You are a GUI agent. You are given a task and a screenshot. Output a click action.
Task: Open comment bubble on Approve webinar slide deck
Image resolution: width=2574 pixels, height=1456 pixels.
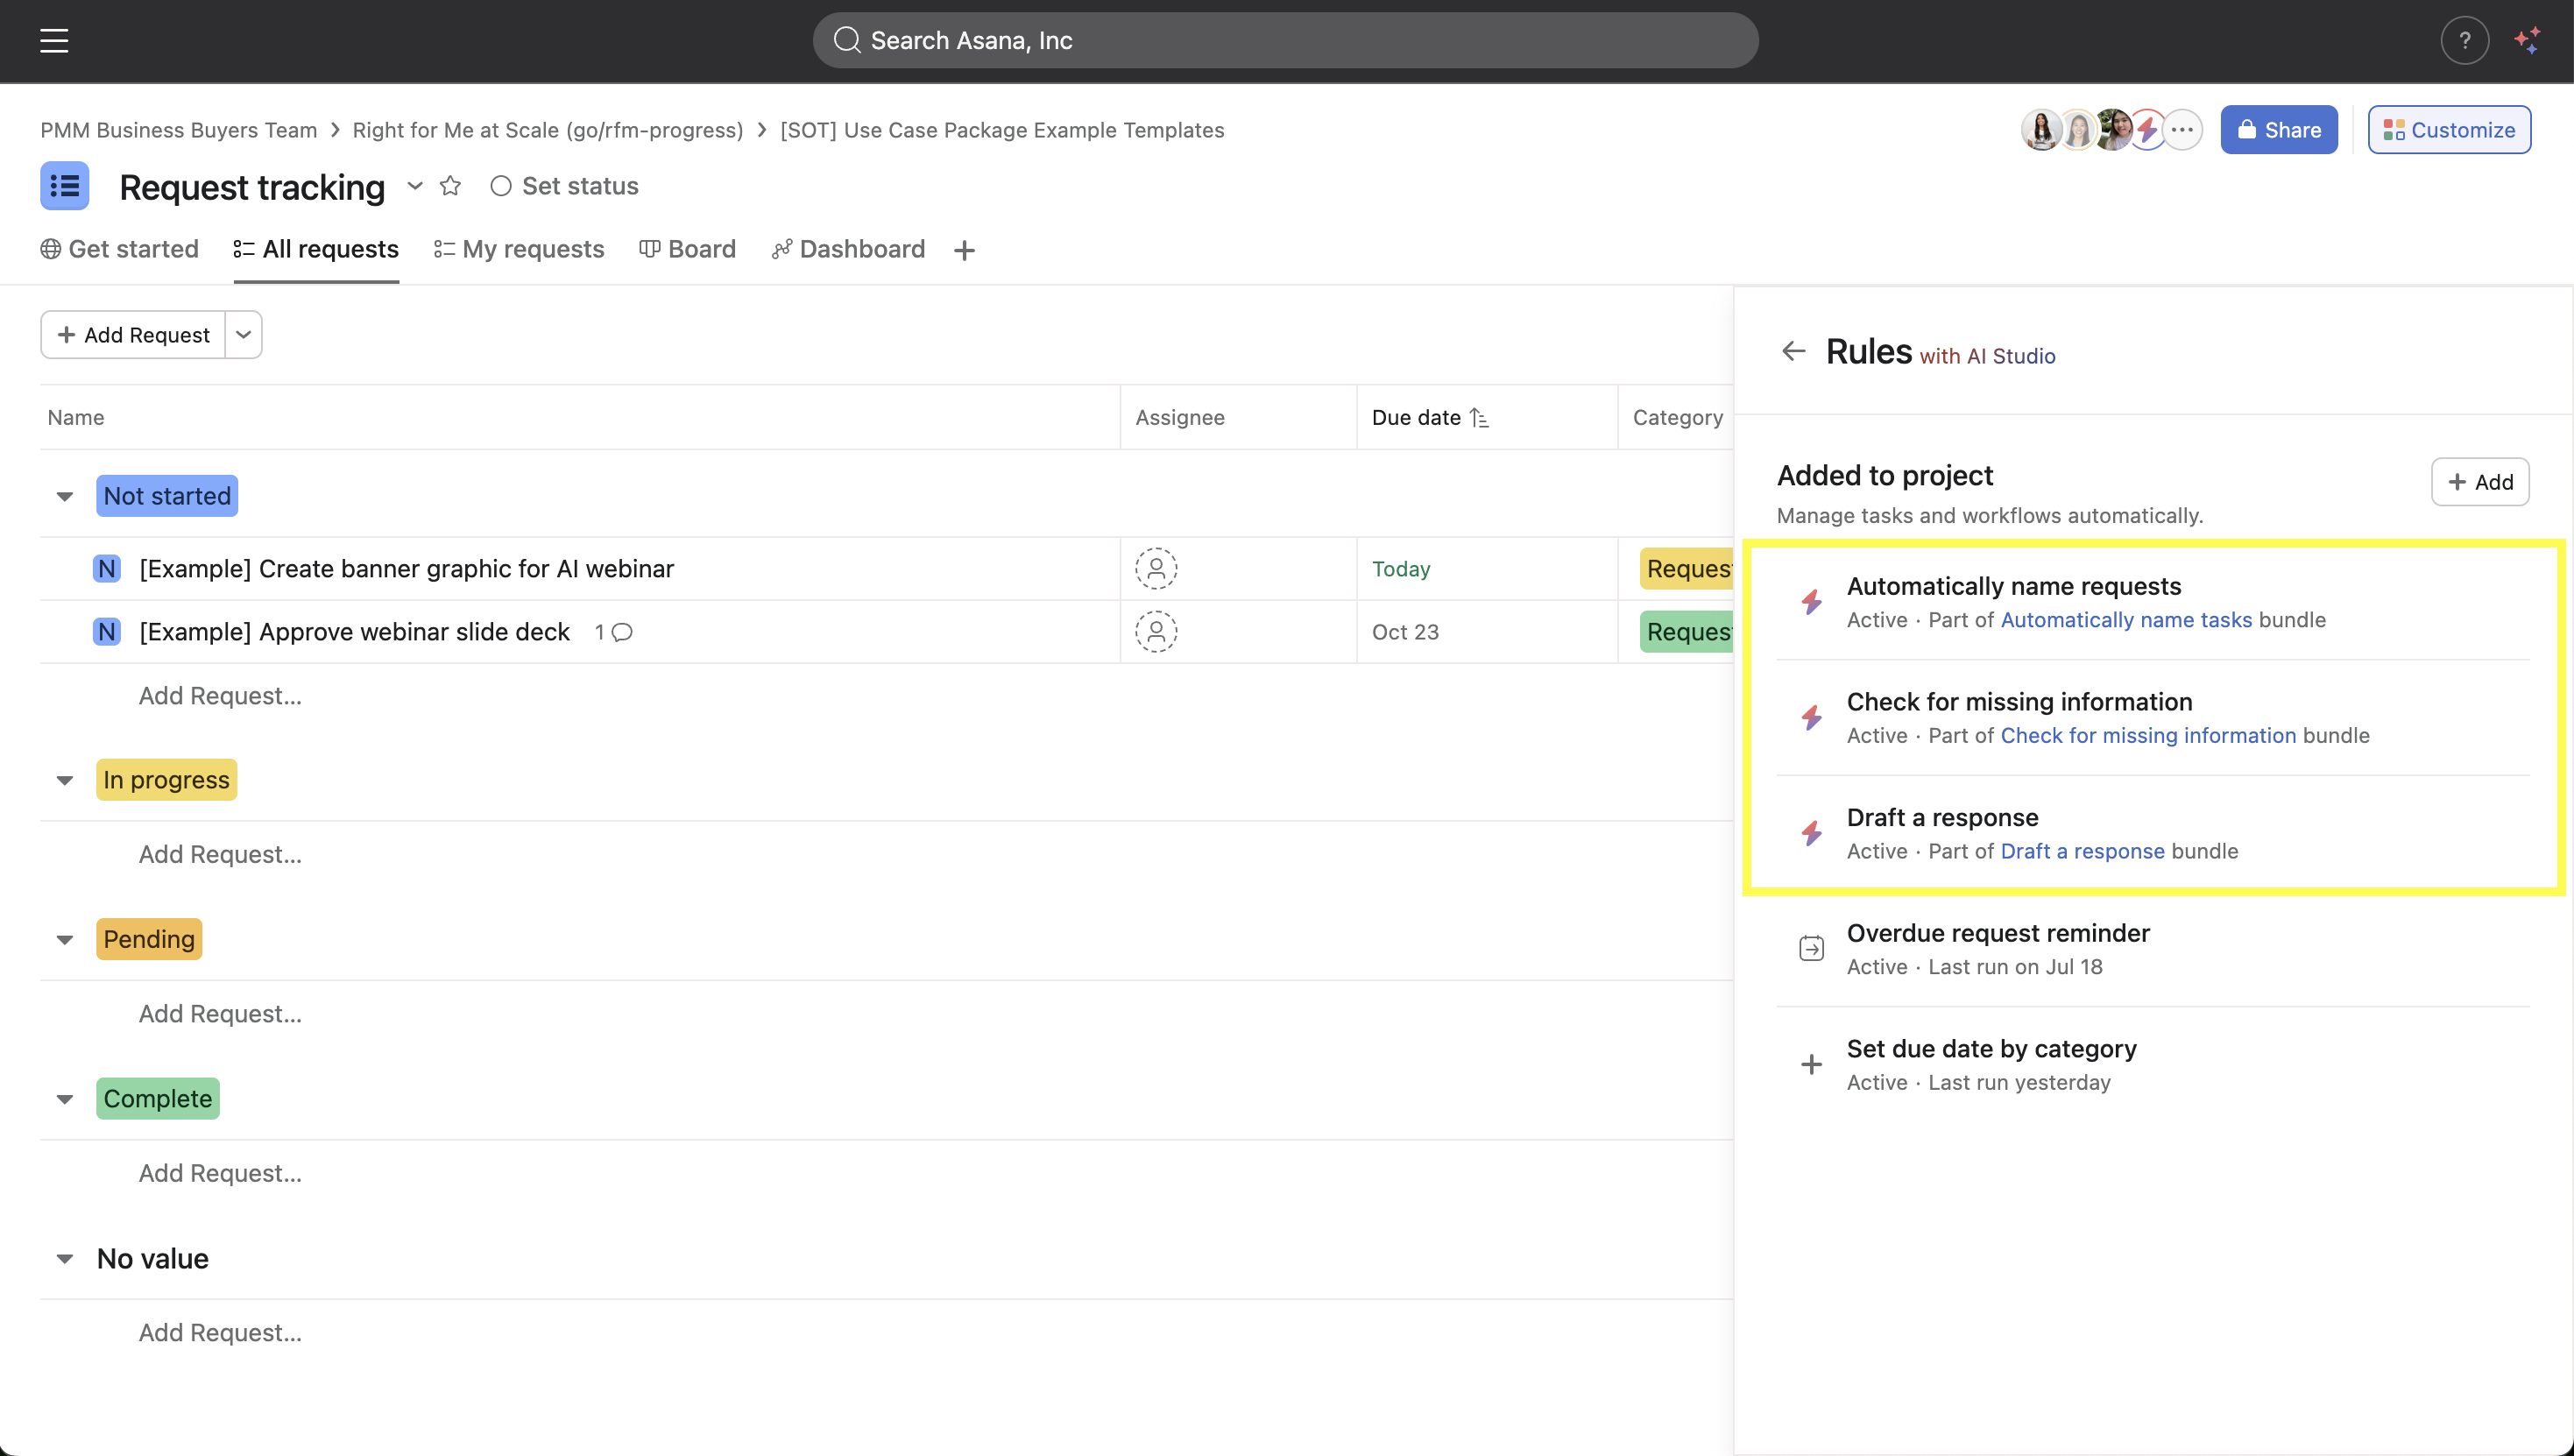point(621,632)
